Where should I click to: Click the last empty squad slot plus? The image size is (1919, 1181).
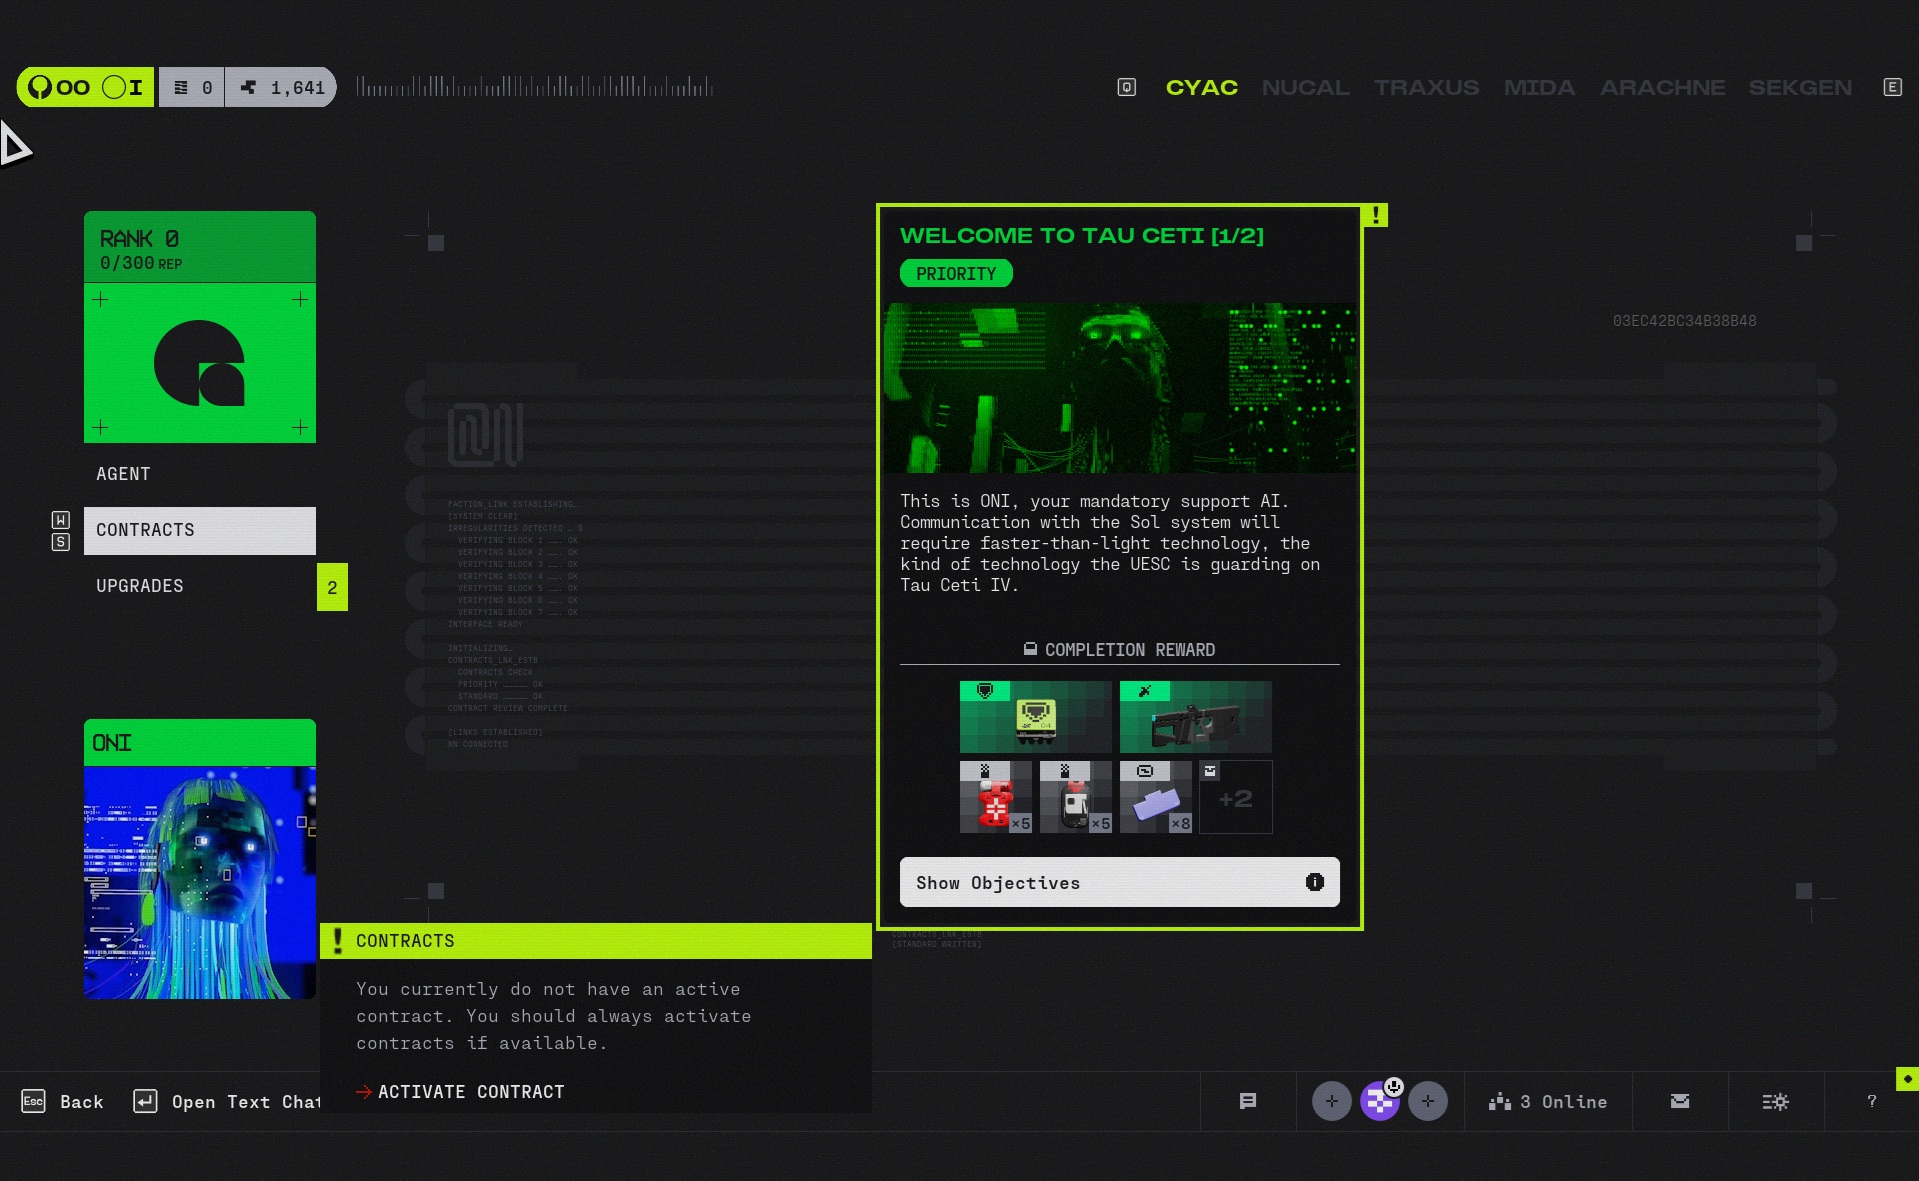(x=1428, y=1102)
